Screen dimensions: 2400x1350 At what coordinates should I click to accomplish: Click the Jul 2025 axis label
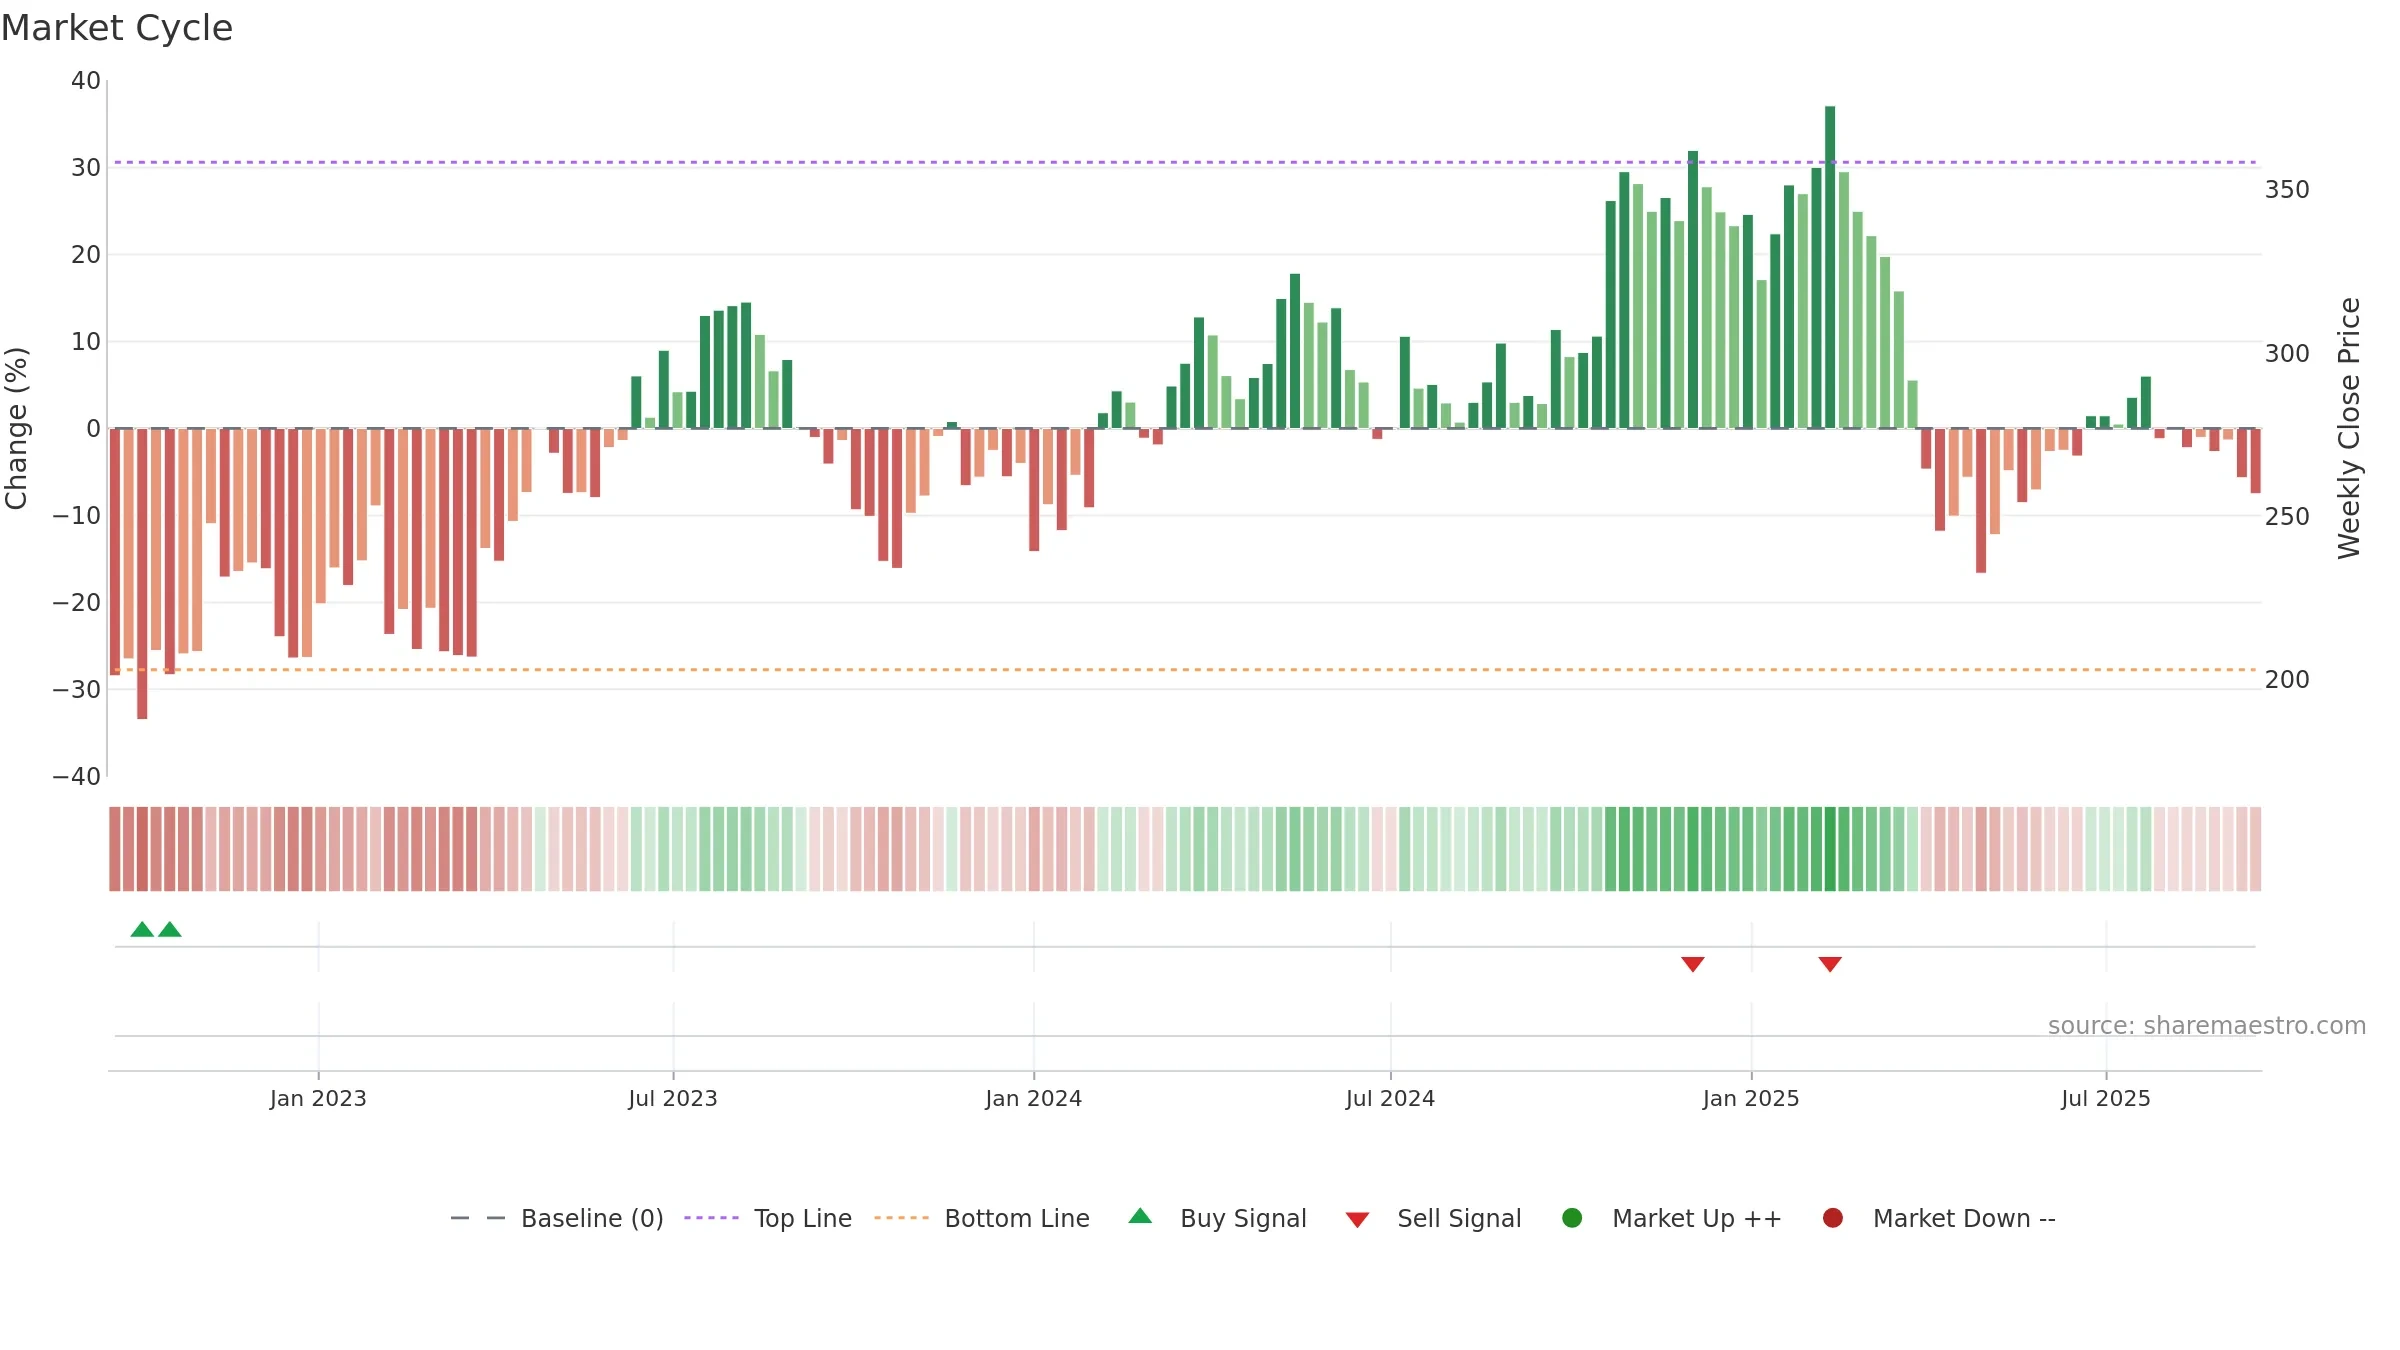[x=2106, y=1099]
